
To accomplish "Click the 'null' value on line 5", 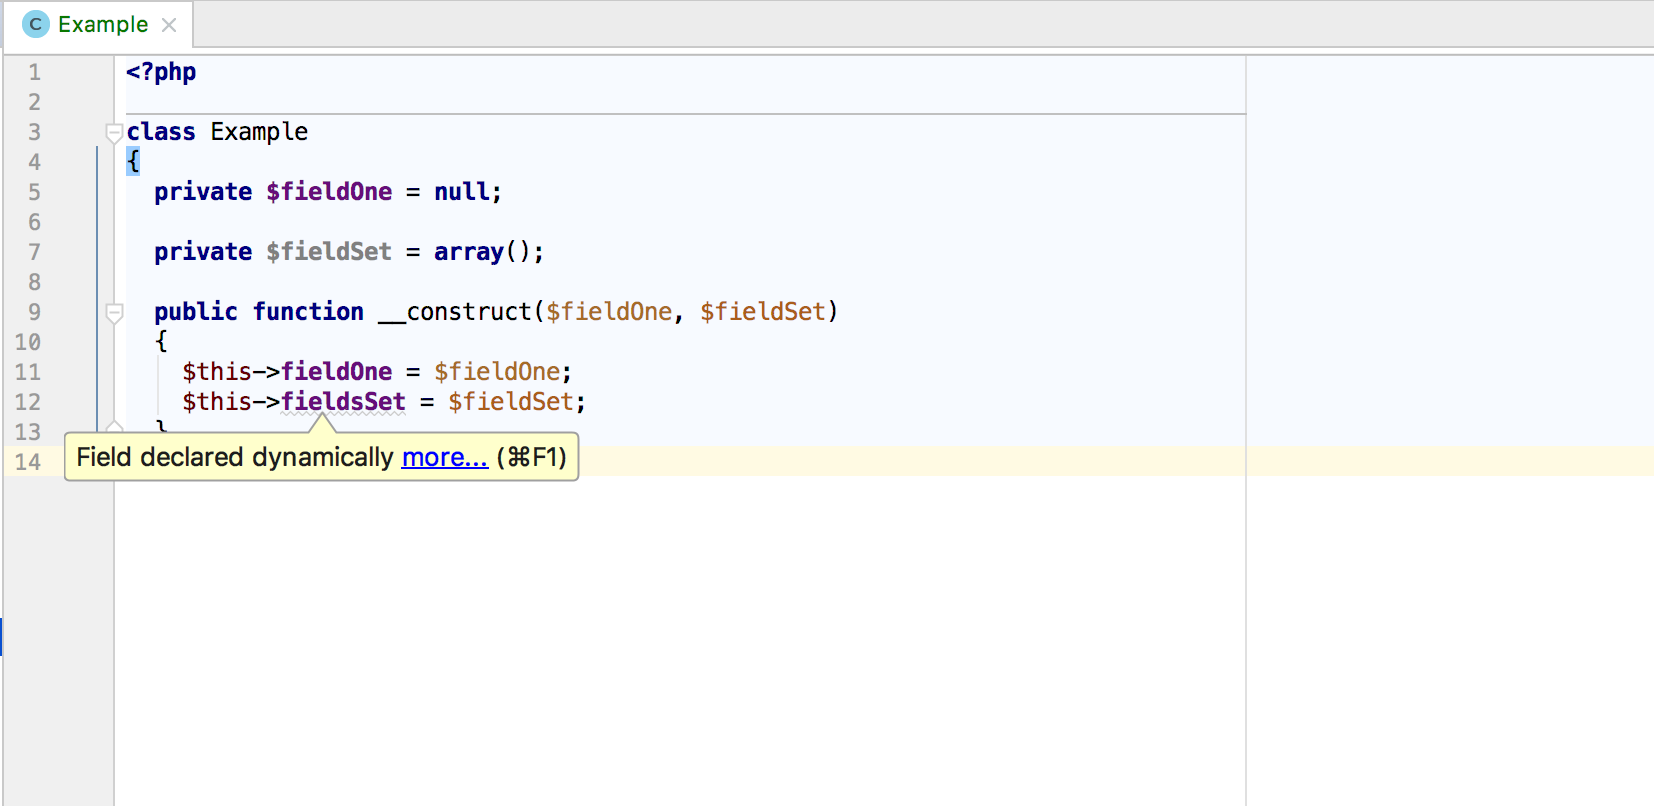I will point(461,192).
